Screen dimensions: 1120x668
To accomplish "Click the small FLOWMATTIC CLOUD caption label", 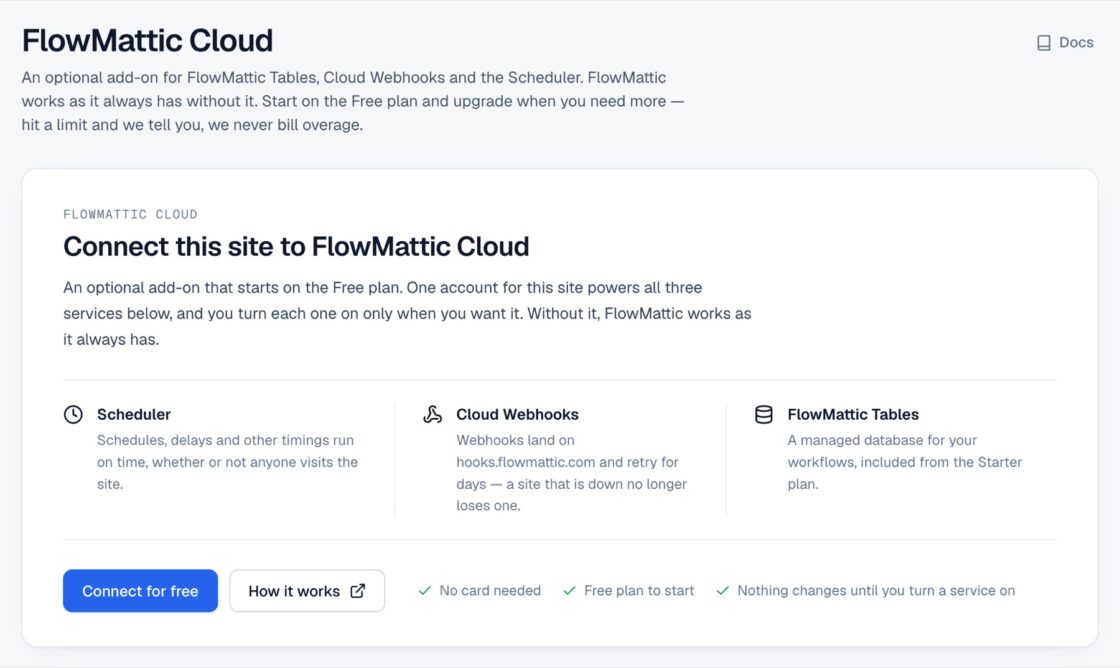I will click(x=130, y=214).
